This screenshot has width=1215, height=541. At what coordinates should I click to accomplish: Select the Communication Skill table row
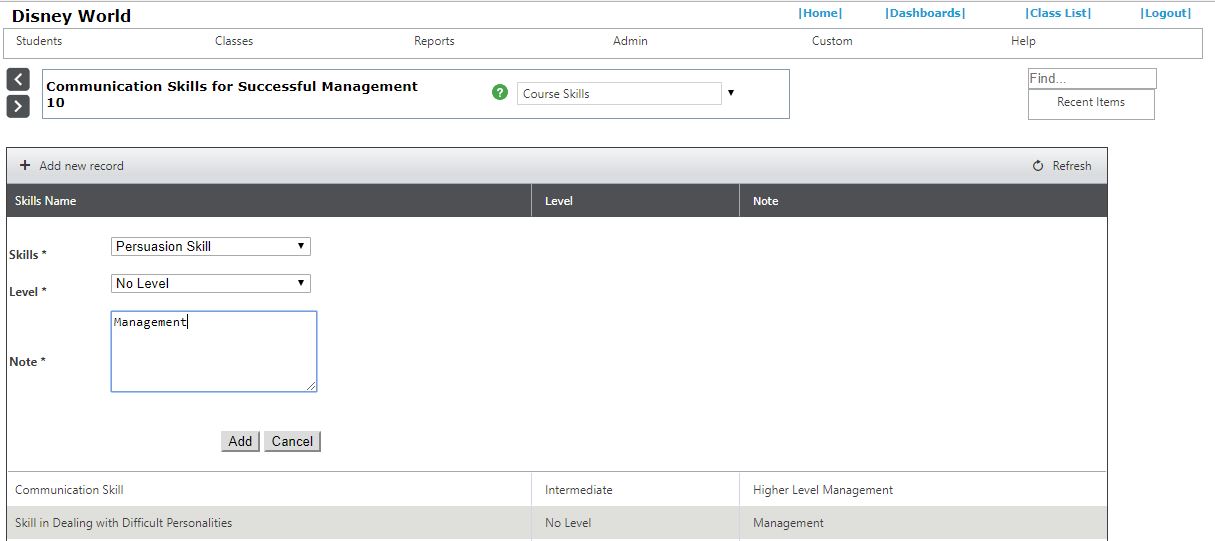pyautogui.click(x=268, y=490)
